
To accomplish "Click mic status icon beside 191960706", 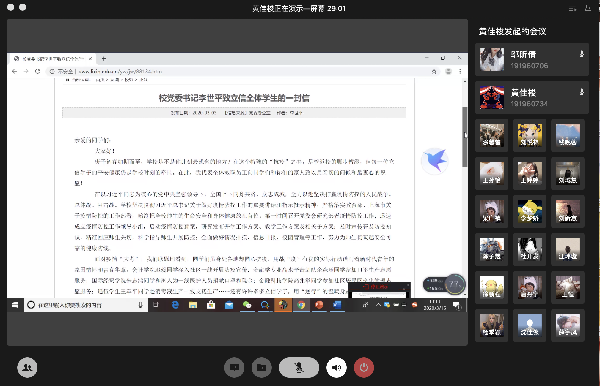I will pyautogui.click(x=582, y=54).
